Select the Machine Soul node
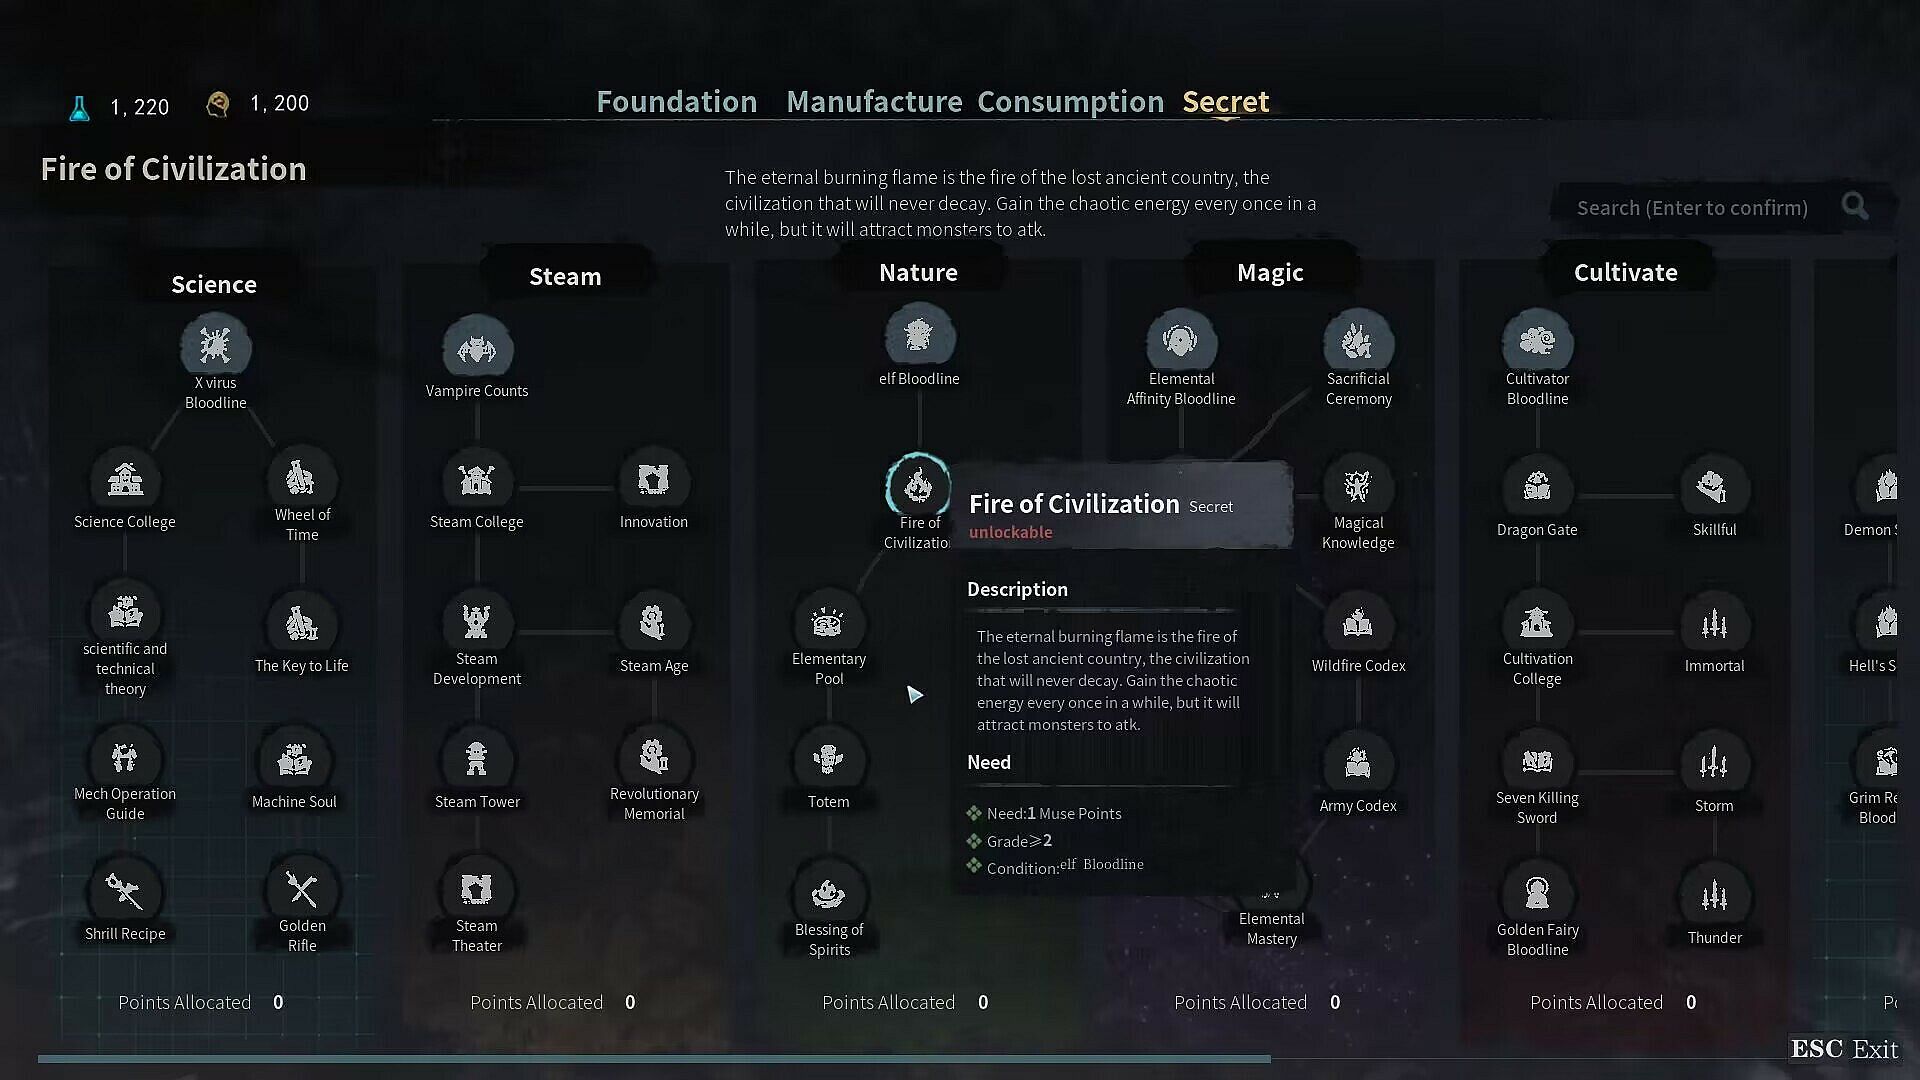 (294, 760)
